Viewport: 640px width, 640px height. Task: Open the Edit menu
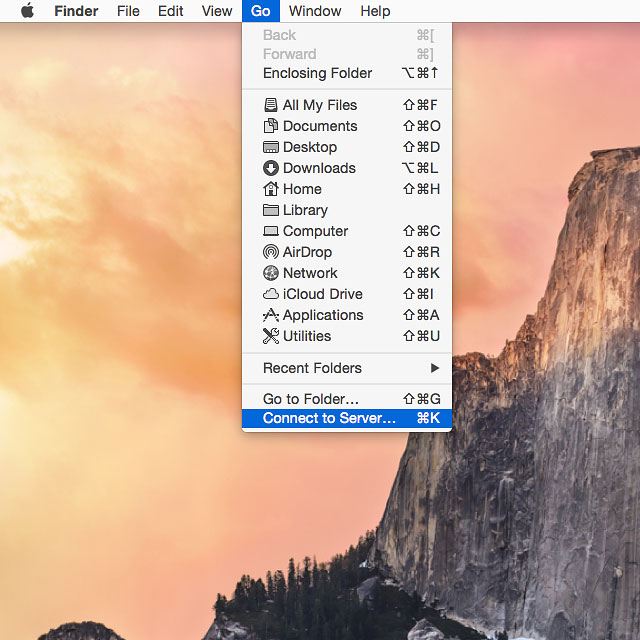point(170,11)
